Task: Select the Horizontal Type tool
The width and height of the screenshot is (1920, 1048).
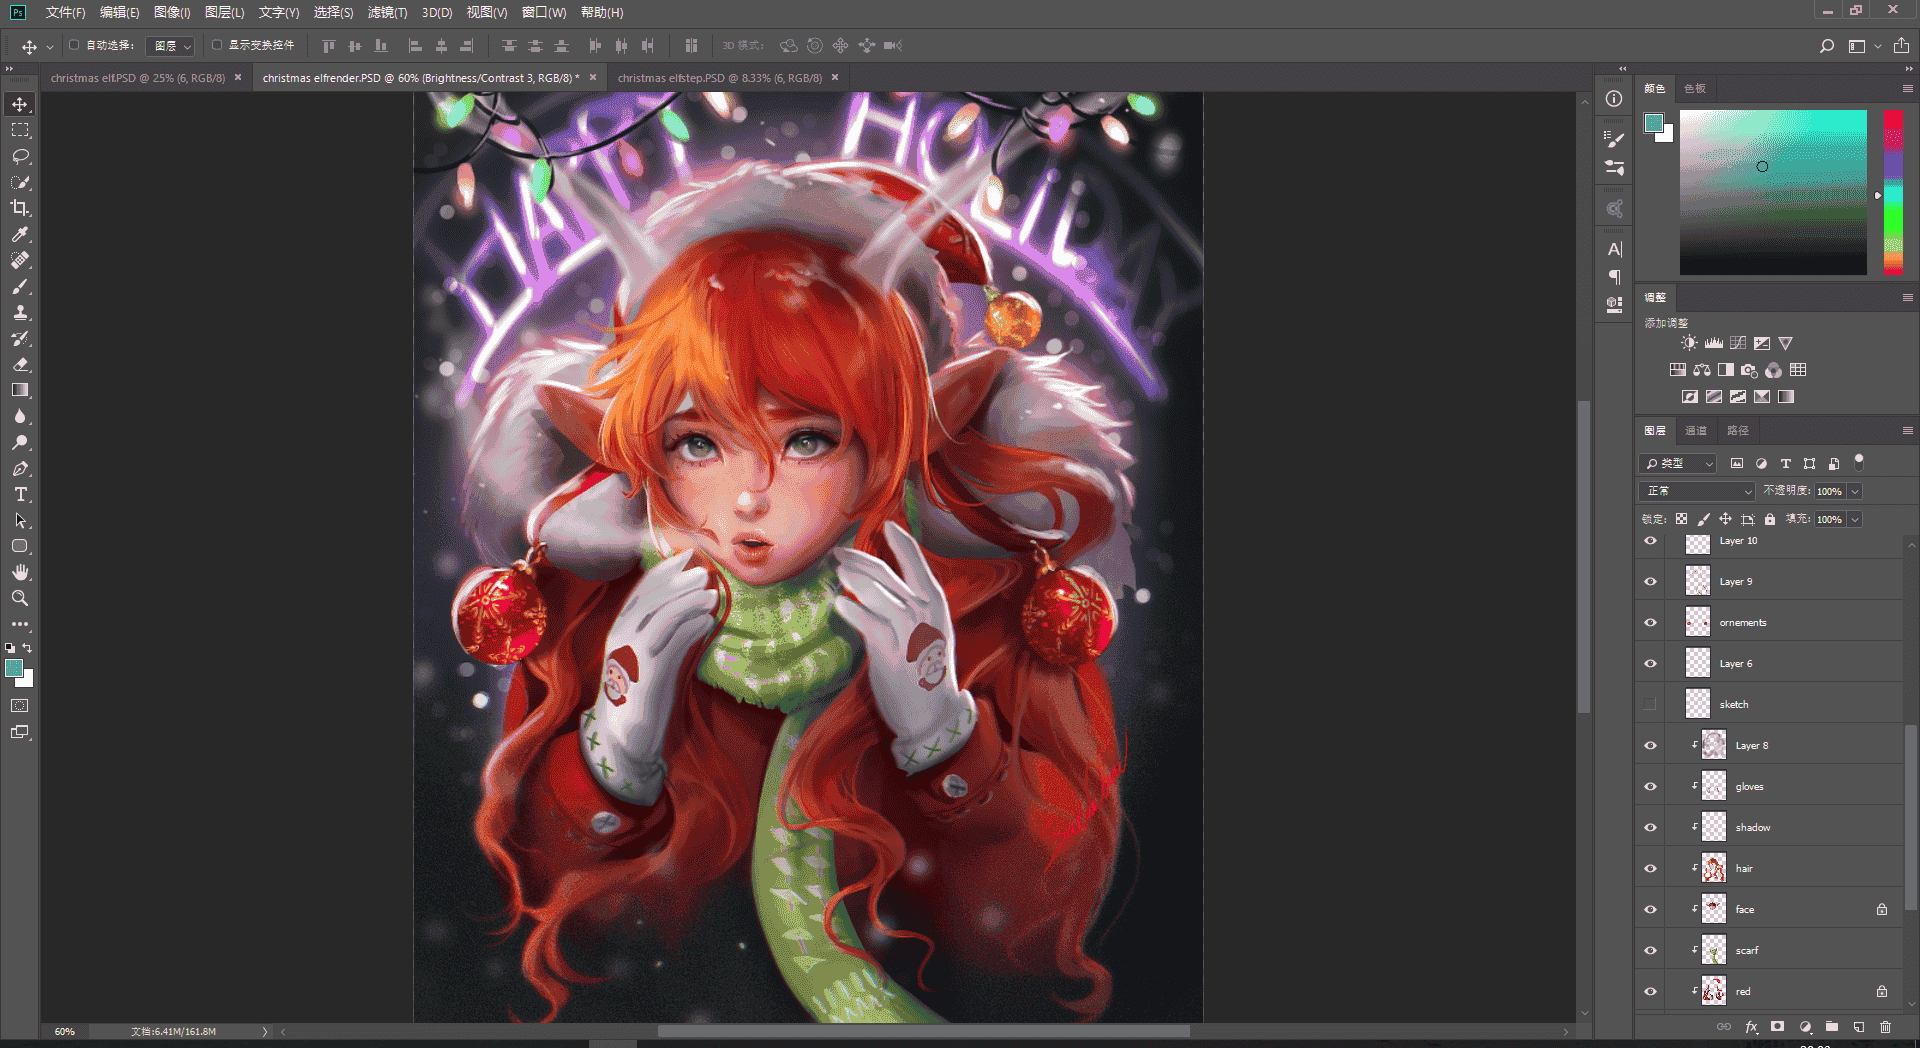Action: [x=20, y=494]
